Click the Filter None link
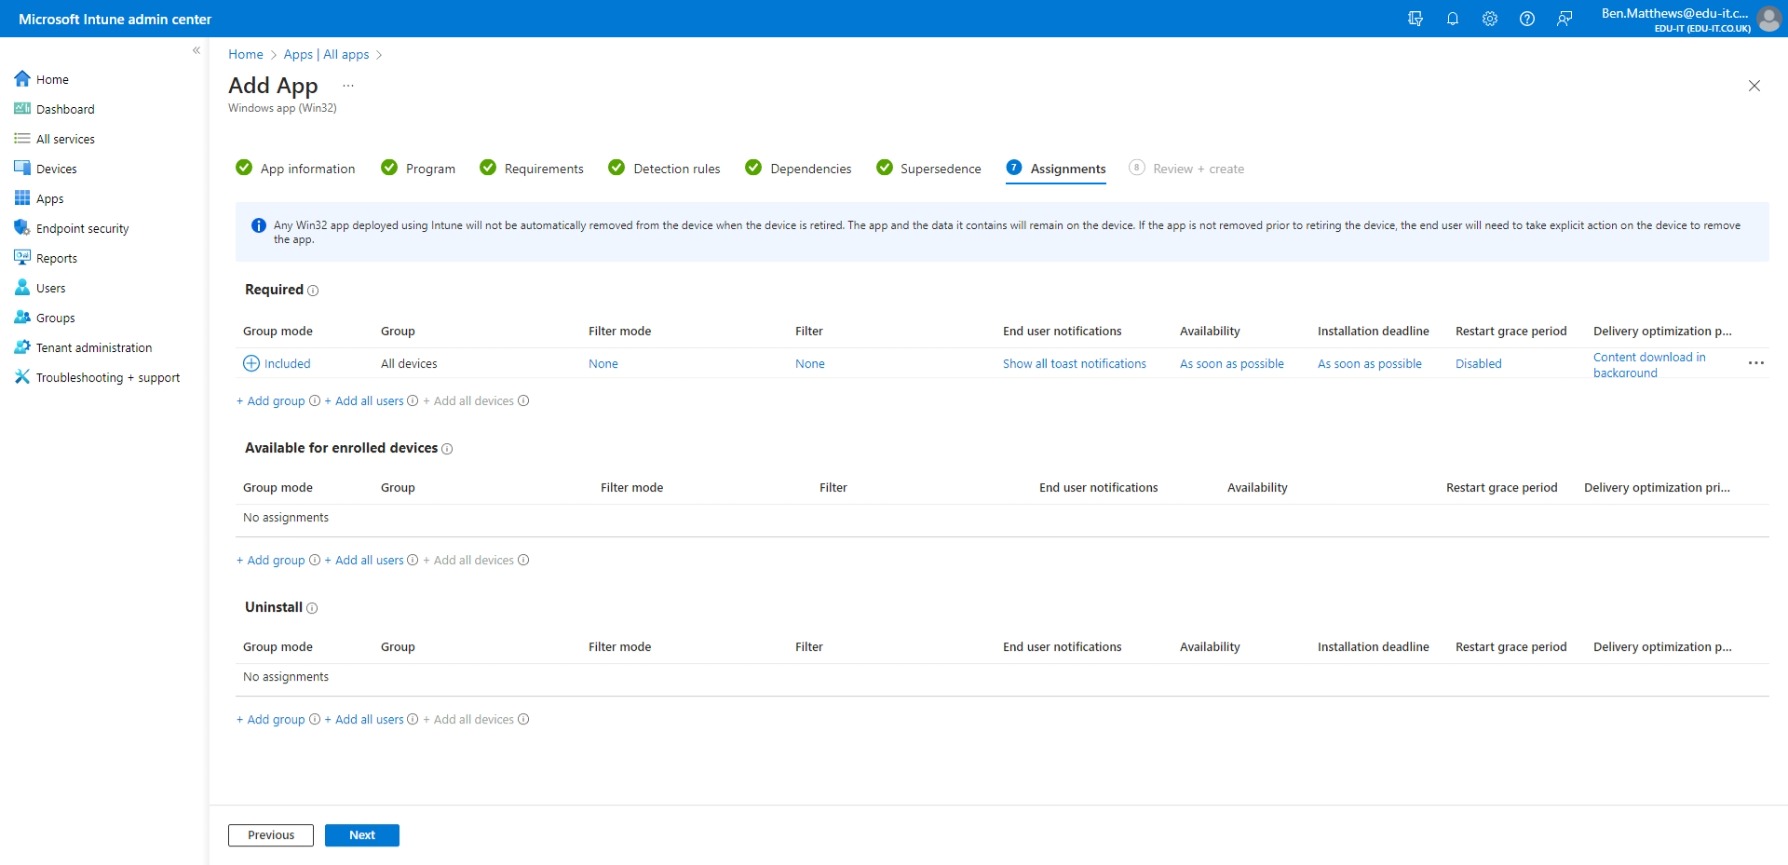Screen dimensions: 1788x865 tap(810, 364)
